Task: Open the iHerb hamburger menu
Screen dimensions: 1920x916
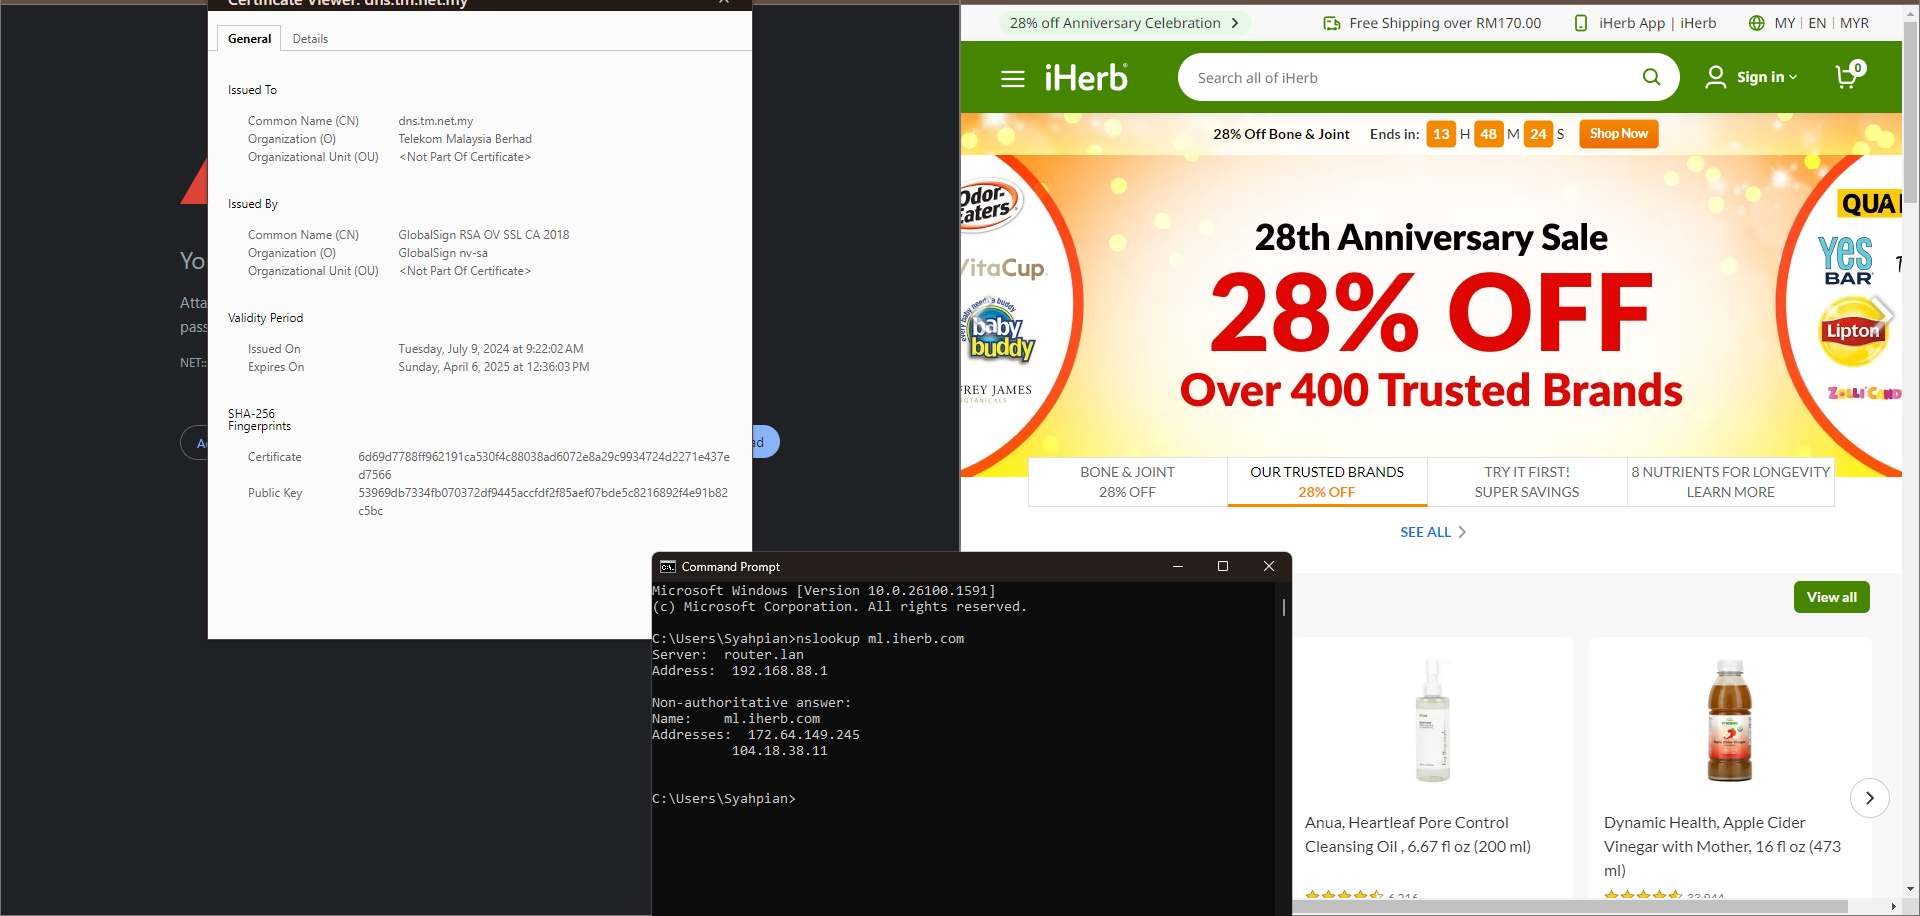Action: click(x=1013, y=78)
